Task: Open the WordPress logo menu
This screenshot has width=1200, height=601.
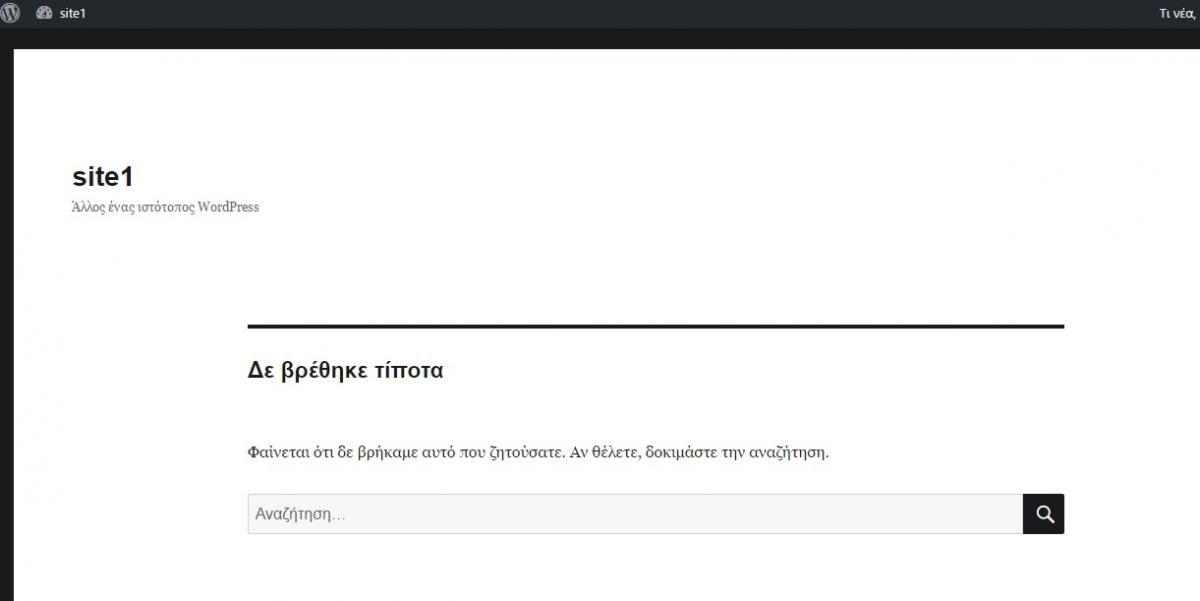Action: pos(10,13)
